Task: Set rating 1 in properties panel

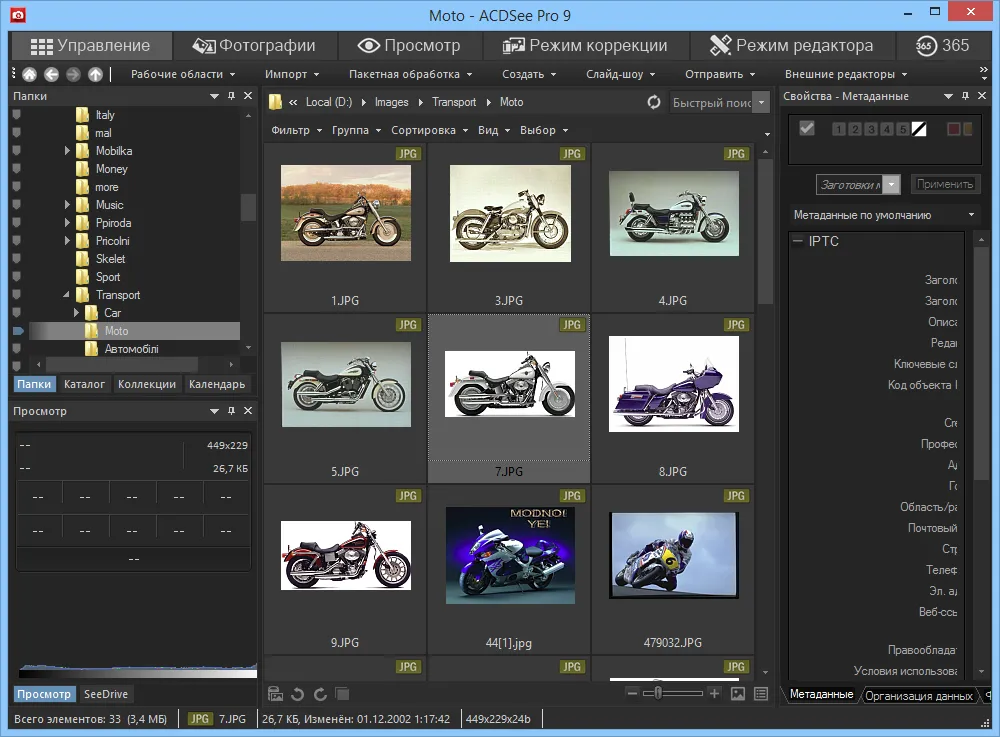Action: coord(839,129)
